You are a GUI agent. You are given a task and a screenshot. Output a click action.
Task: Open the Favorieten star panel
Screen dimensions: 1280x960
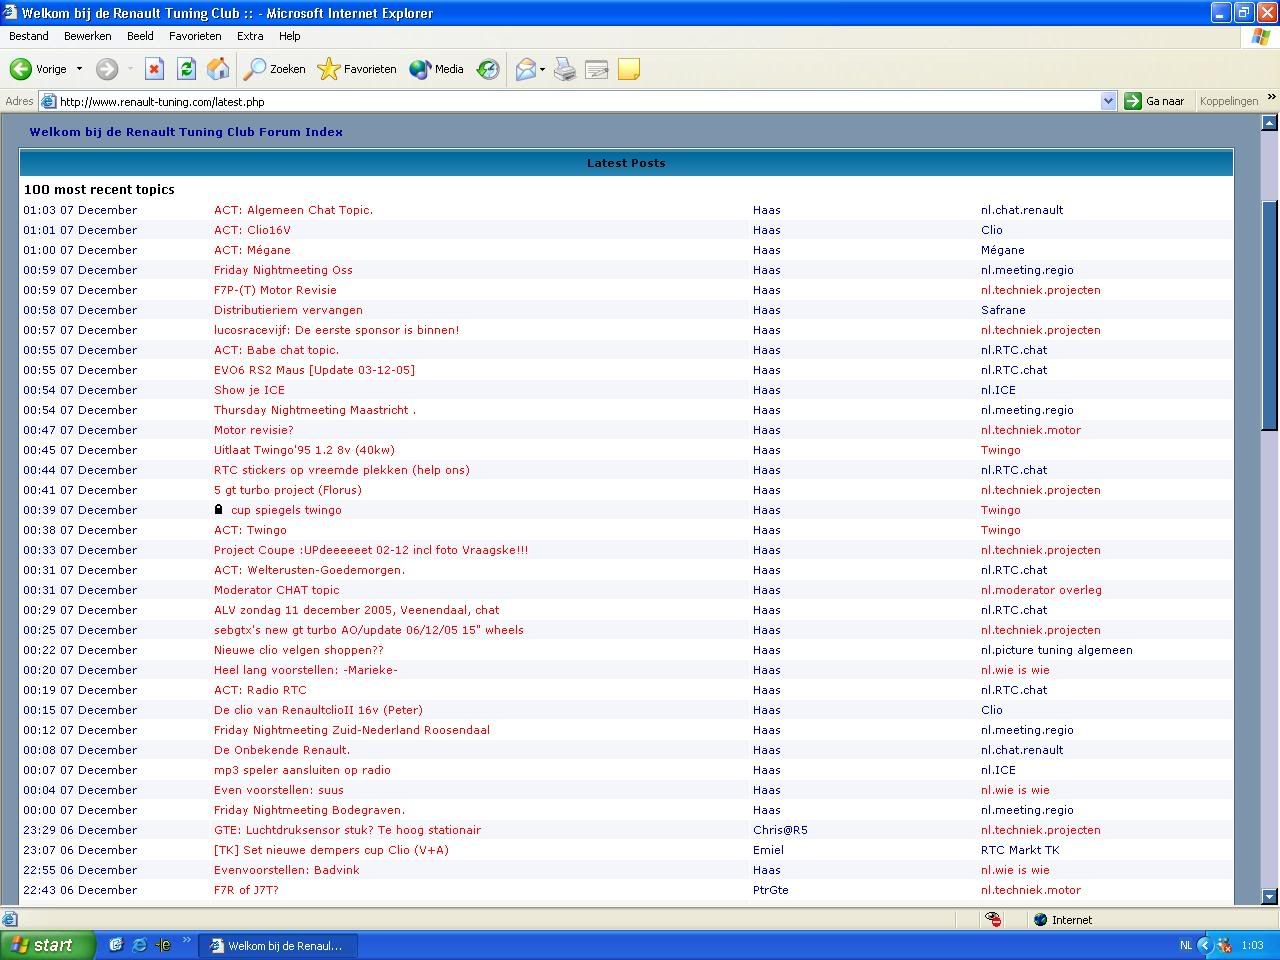tap(357, 69)
